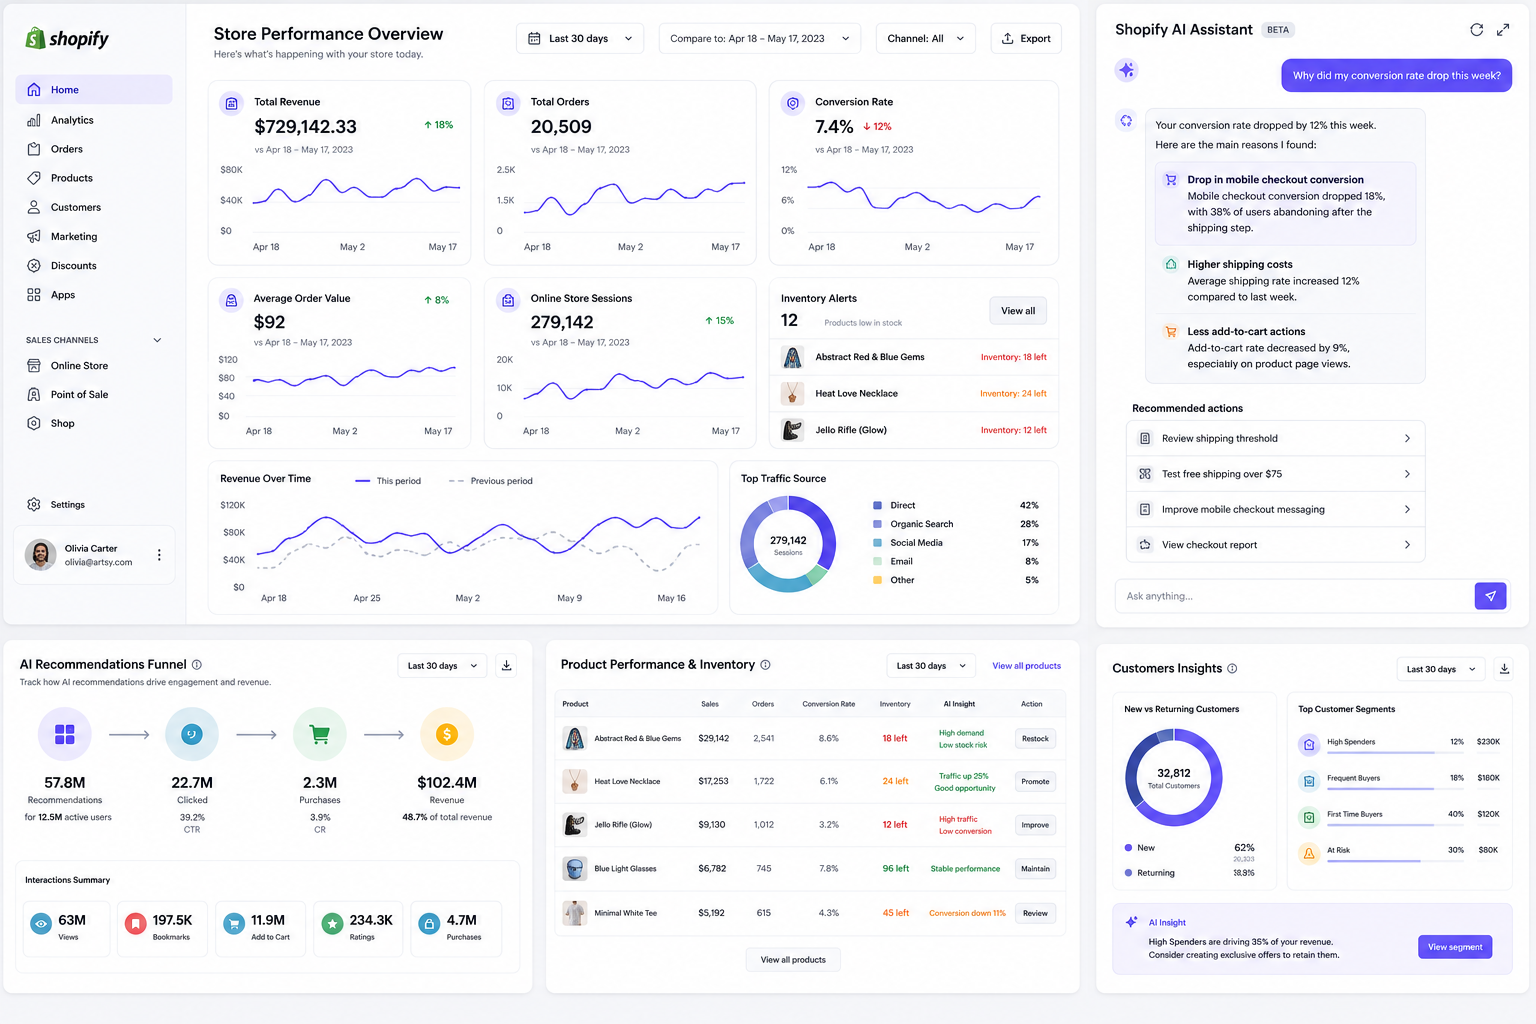
Task: Click the Average Order Value card icon
Action: coord(232,300)
